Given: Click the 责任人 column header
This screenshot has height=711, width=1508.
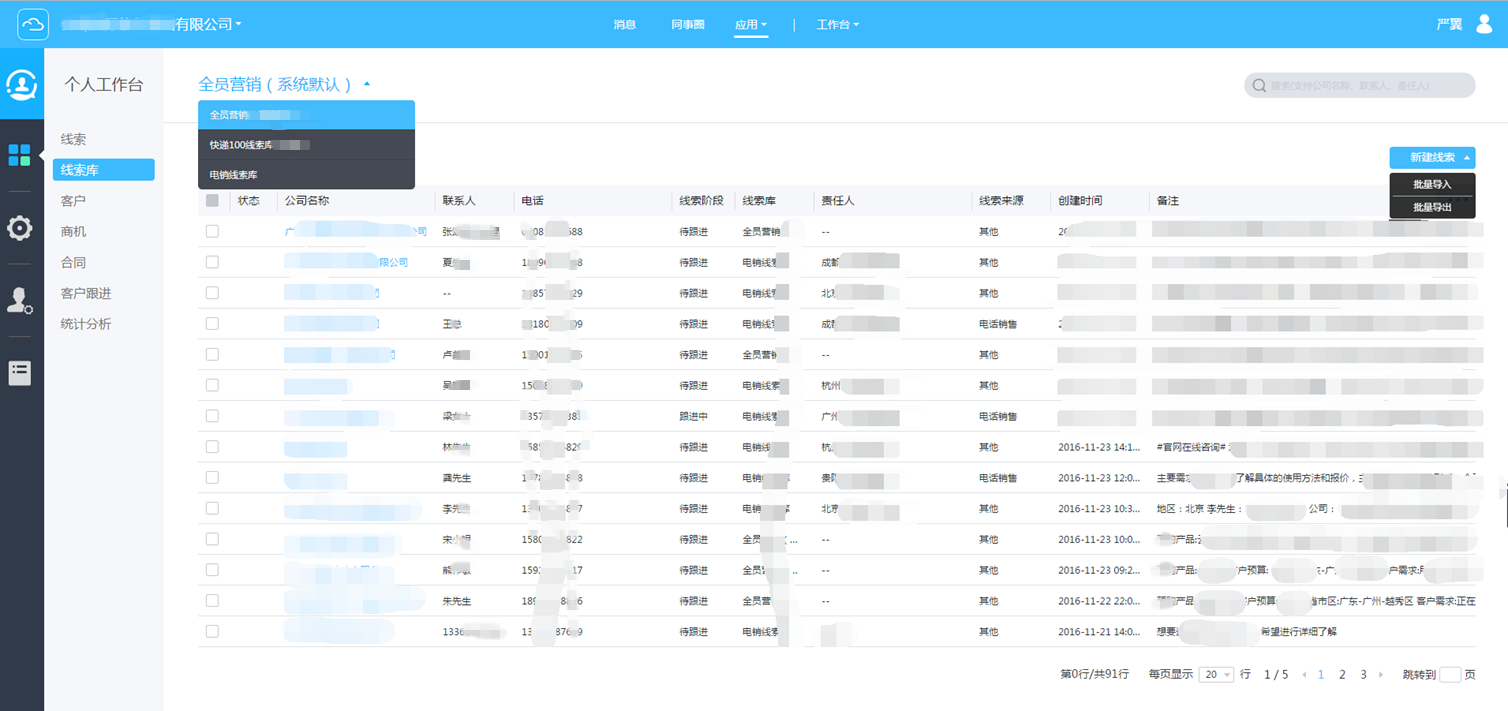Looking at the screenshot, I should tap(838, 201).
